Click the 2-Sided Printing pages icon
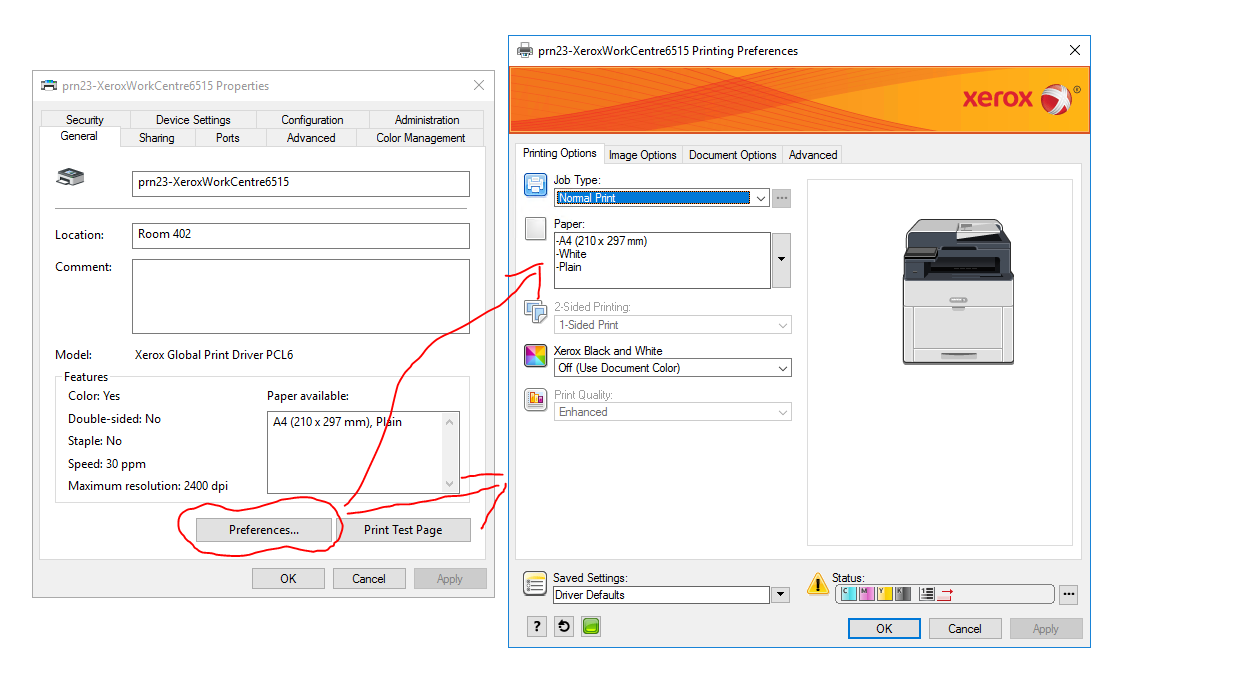The height and width of the screenshot is (698, 1259). tap(536, 311)
